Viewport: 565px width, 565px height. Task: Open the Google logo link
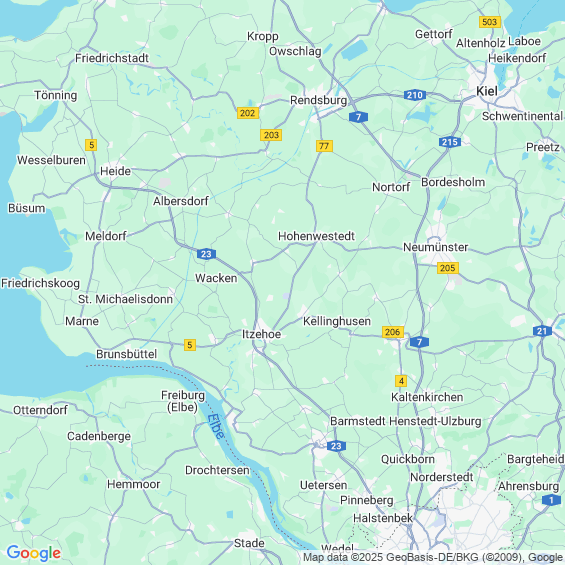[34, 553]
